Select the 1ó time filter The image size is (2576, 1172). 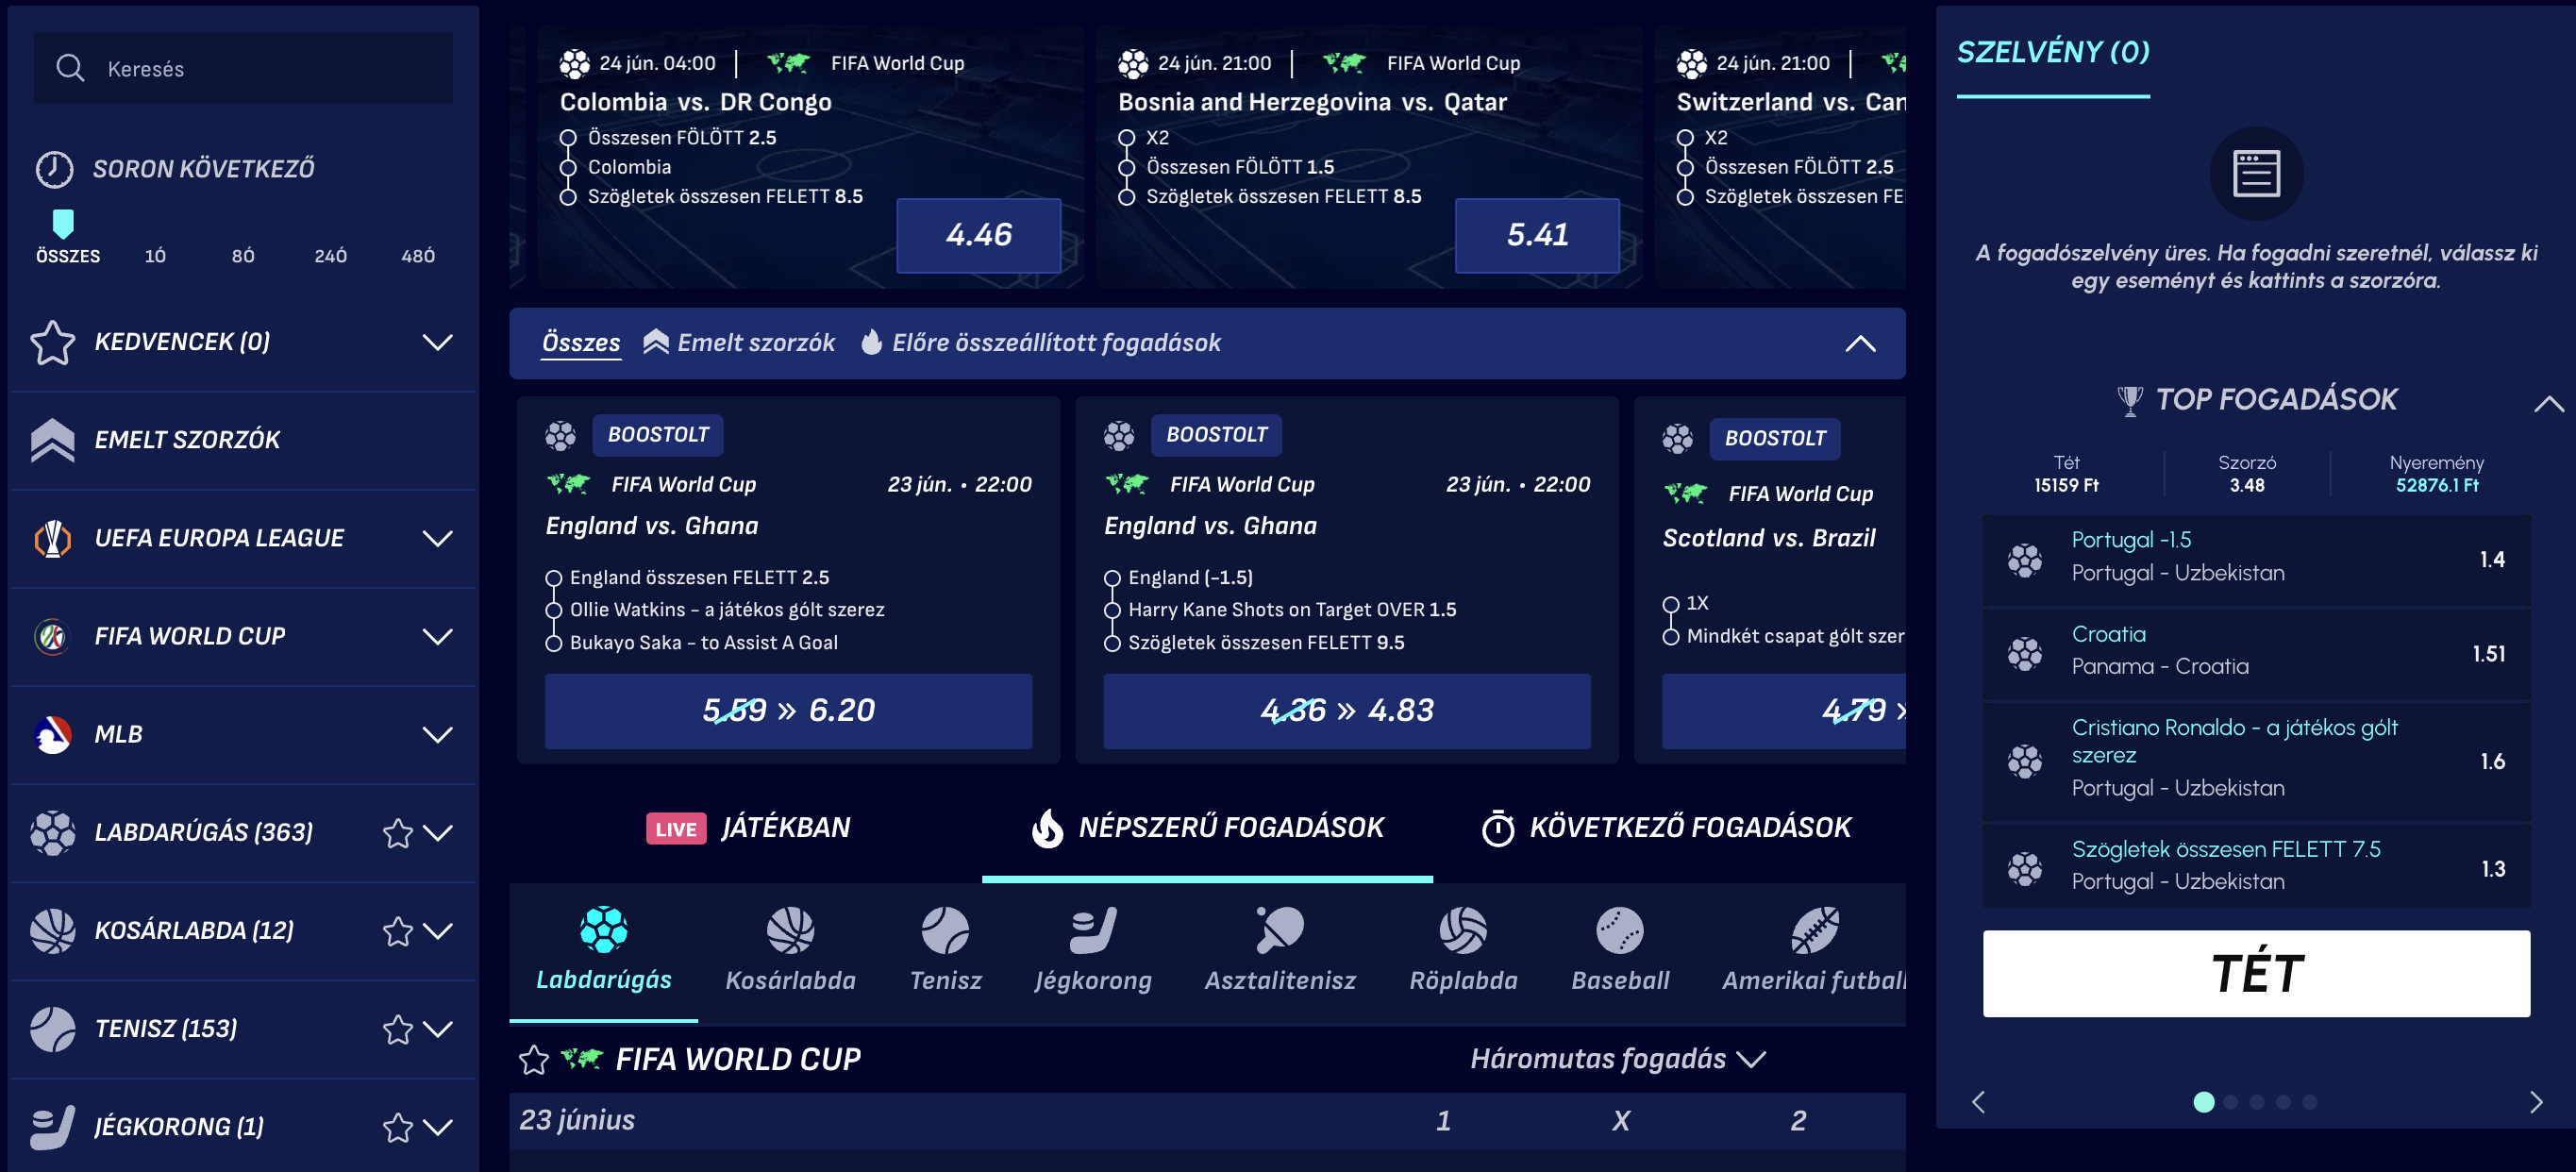(x=155, y=256)
